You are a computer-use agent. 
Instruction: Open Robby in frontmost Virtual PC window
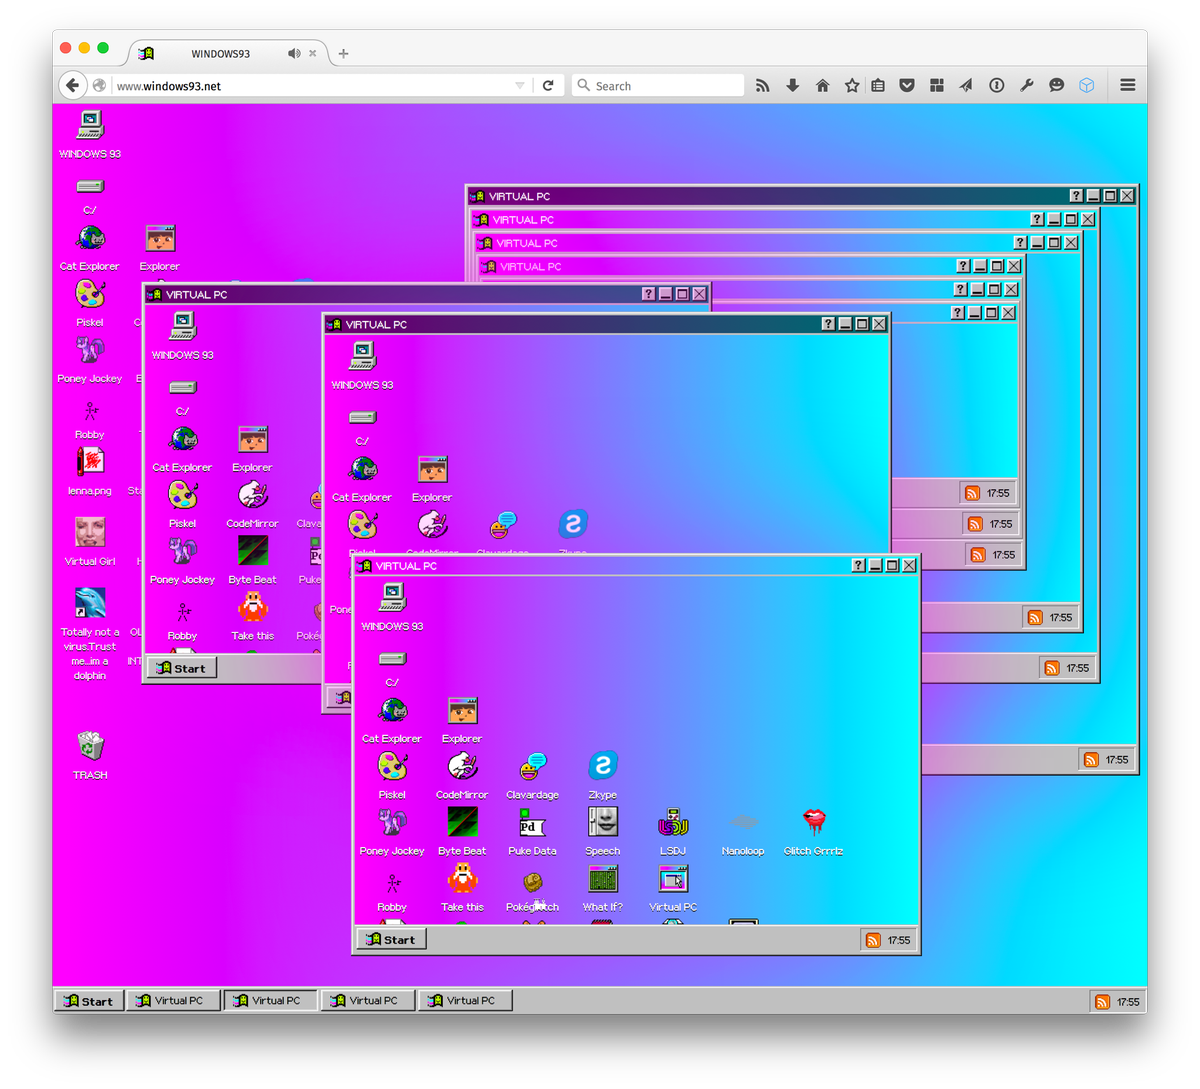click(x=392, y=883)
